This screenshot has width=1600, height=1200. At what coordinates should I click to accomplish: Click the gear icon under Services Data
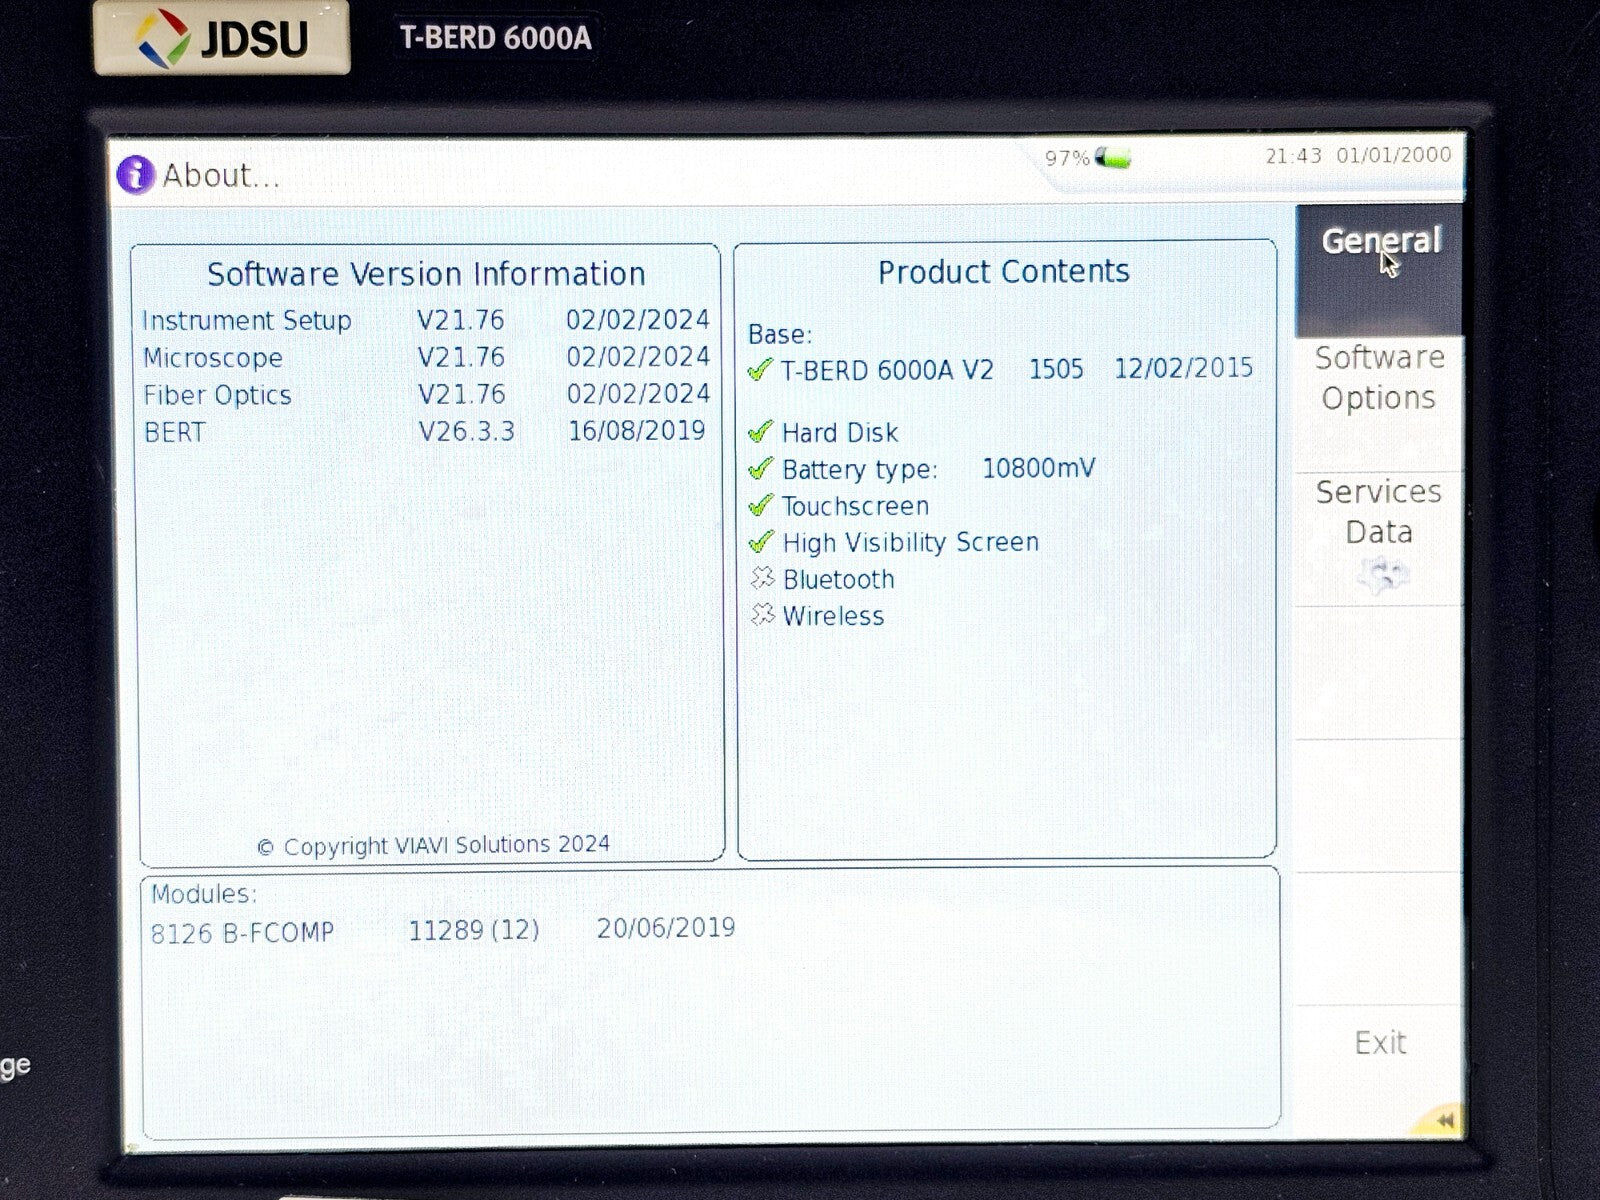click(1381, 575)
